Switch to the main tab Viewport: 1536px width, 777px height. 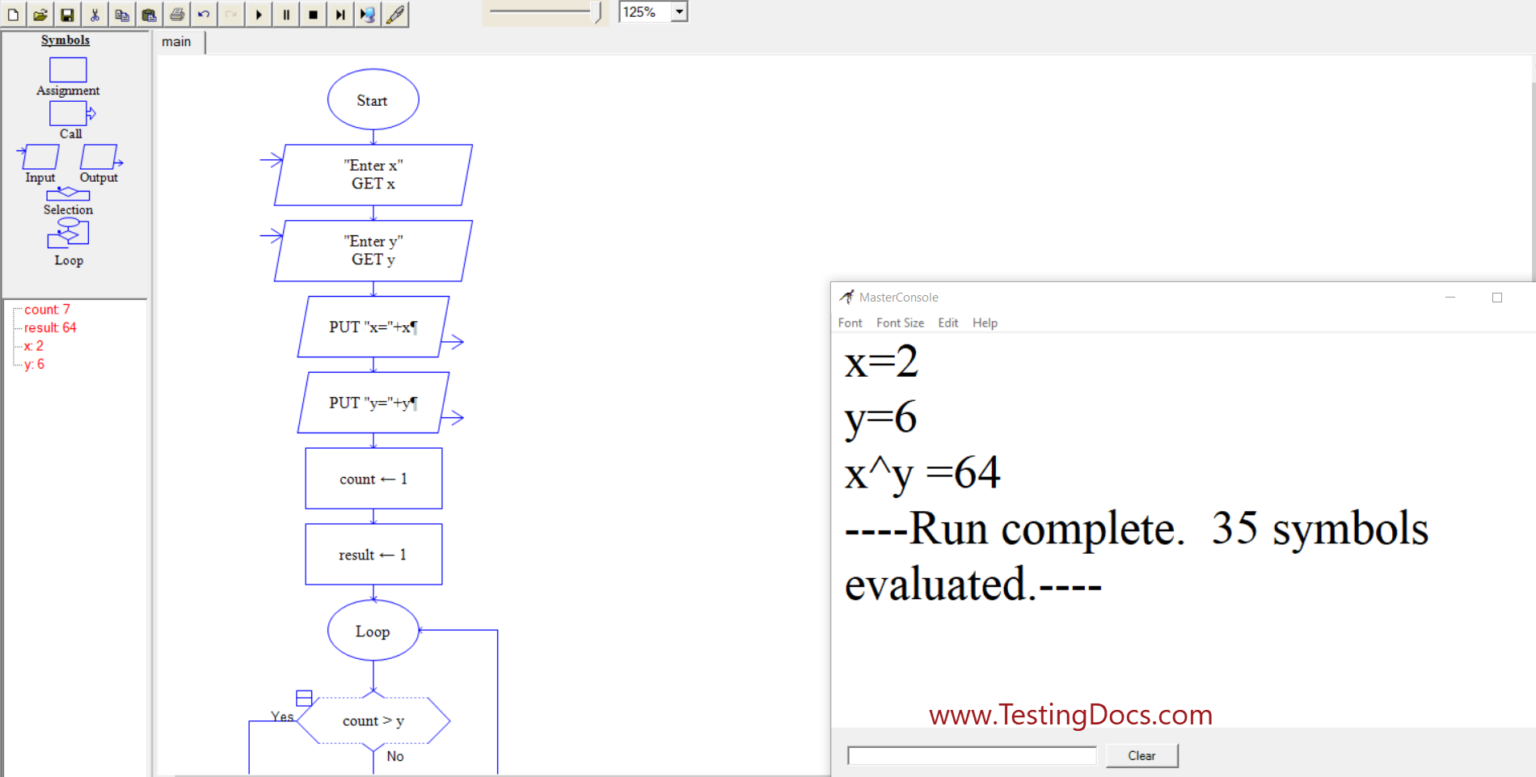tap(177, 42)
